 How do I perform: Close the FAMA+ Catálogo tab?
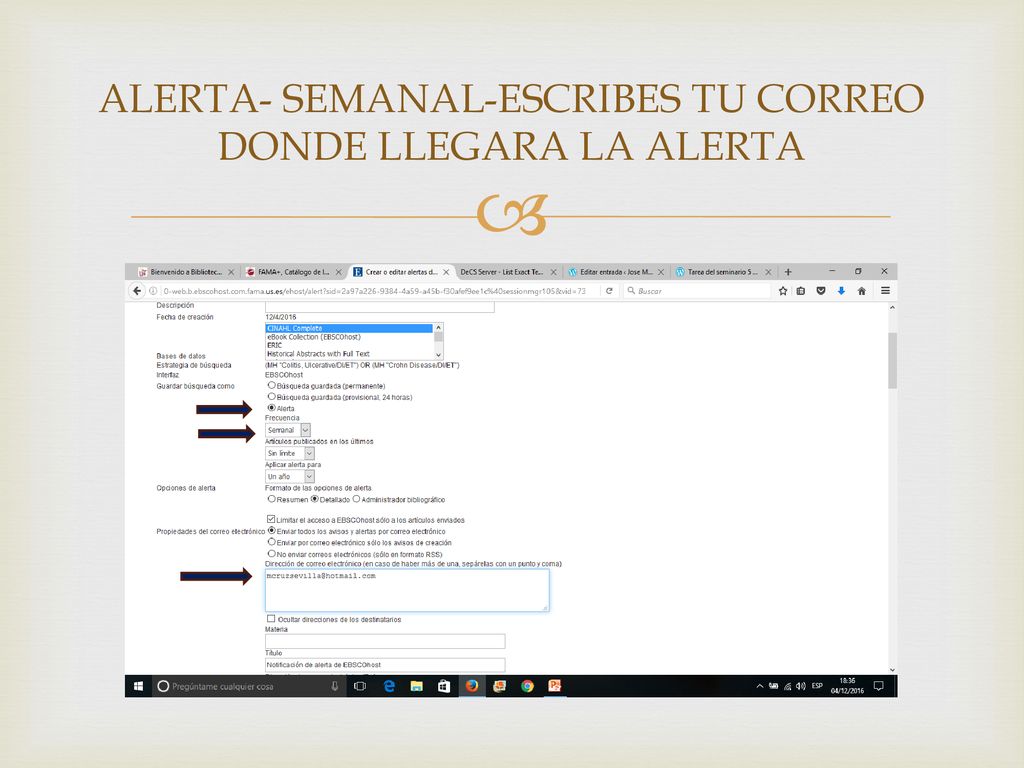[338, 272]
